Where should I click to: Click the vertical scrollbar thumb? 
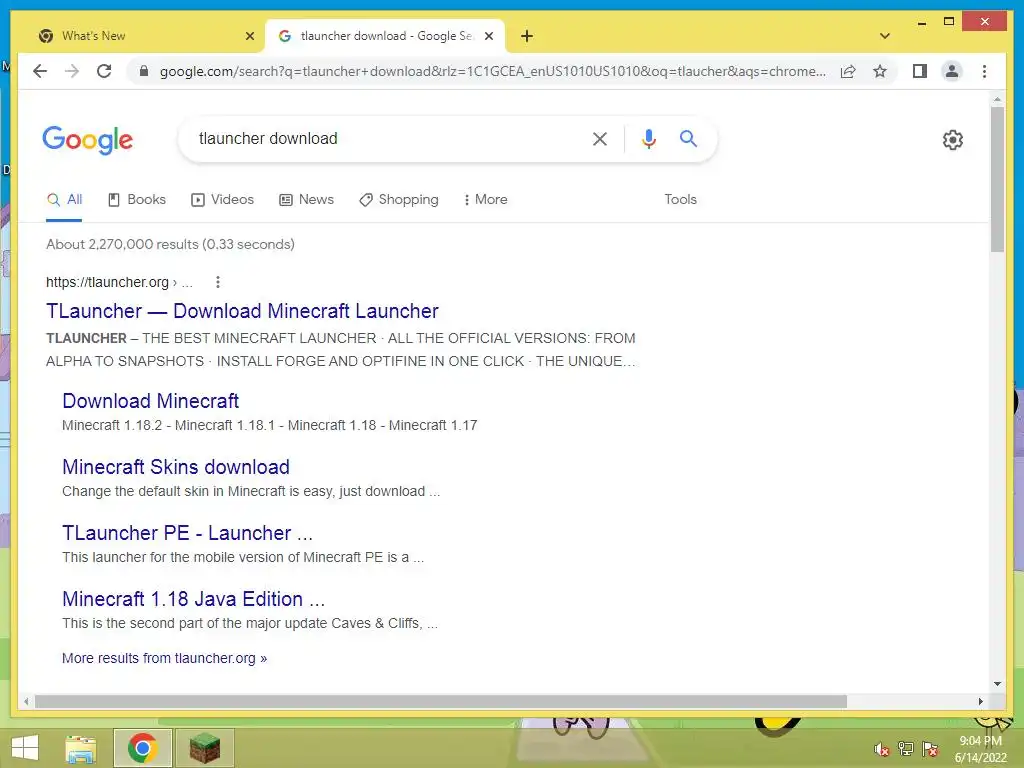[997, 179]
